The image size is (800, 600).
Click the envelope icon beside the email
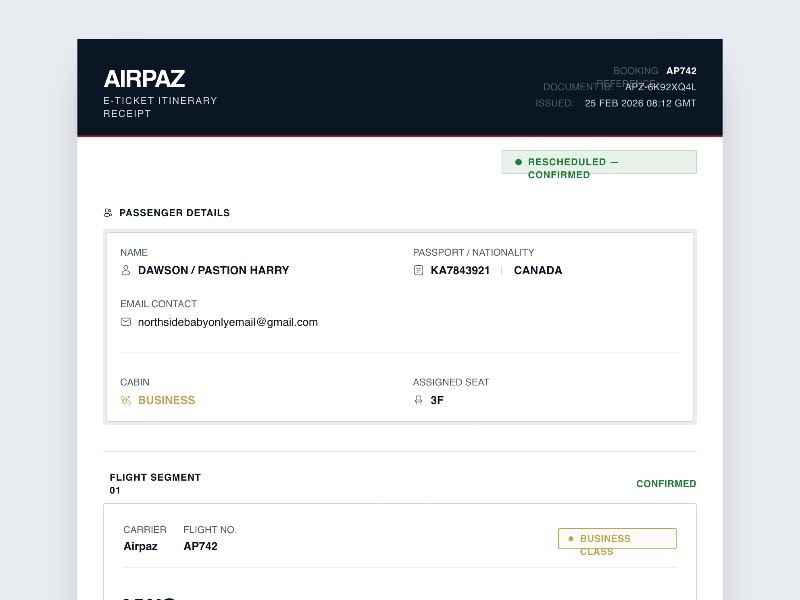coord(126,322)
